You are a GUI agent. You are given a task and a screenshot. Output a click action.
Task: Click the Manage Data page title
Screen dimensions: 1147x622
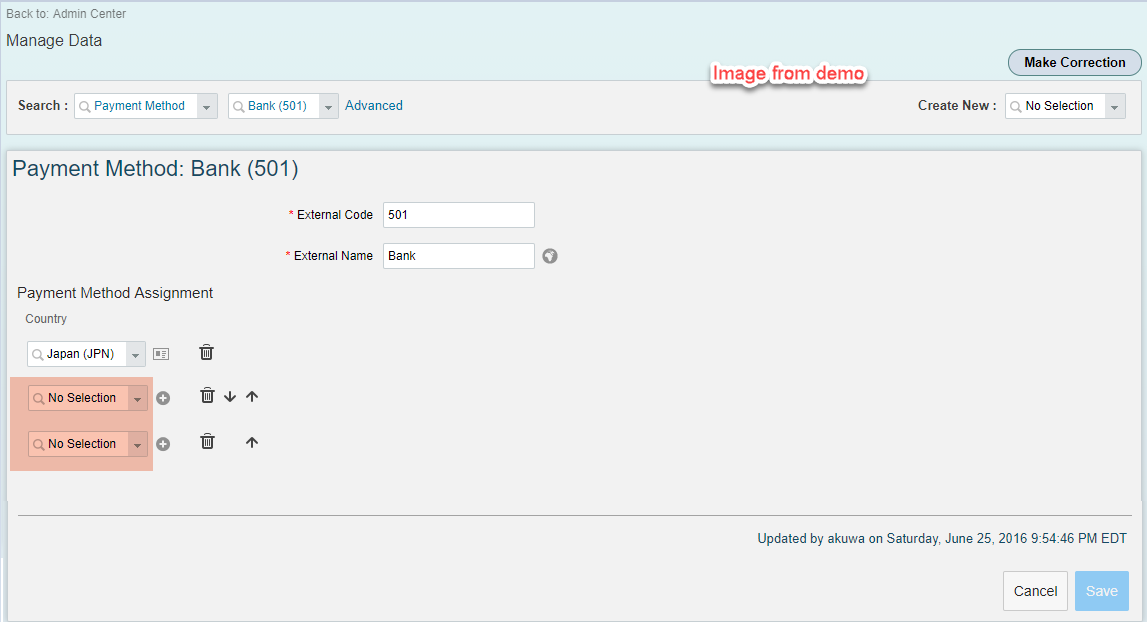pyautogui.click(x=54, y=41)
